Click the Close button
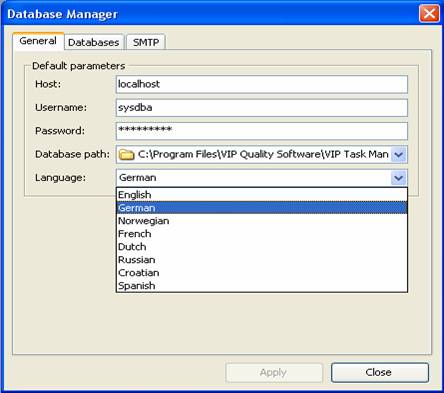 pos(380,372)
